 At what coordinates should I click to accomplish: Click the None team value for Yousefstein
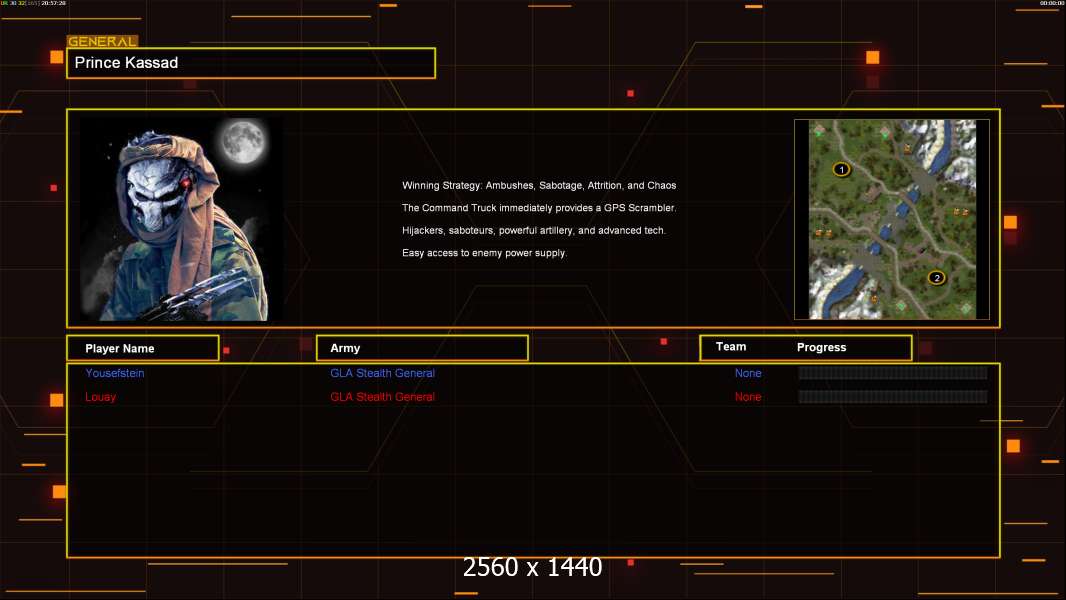748,373
